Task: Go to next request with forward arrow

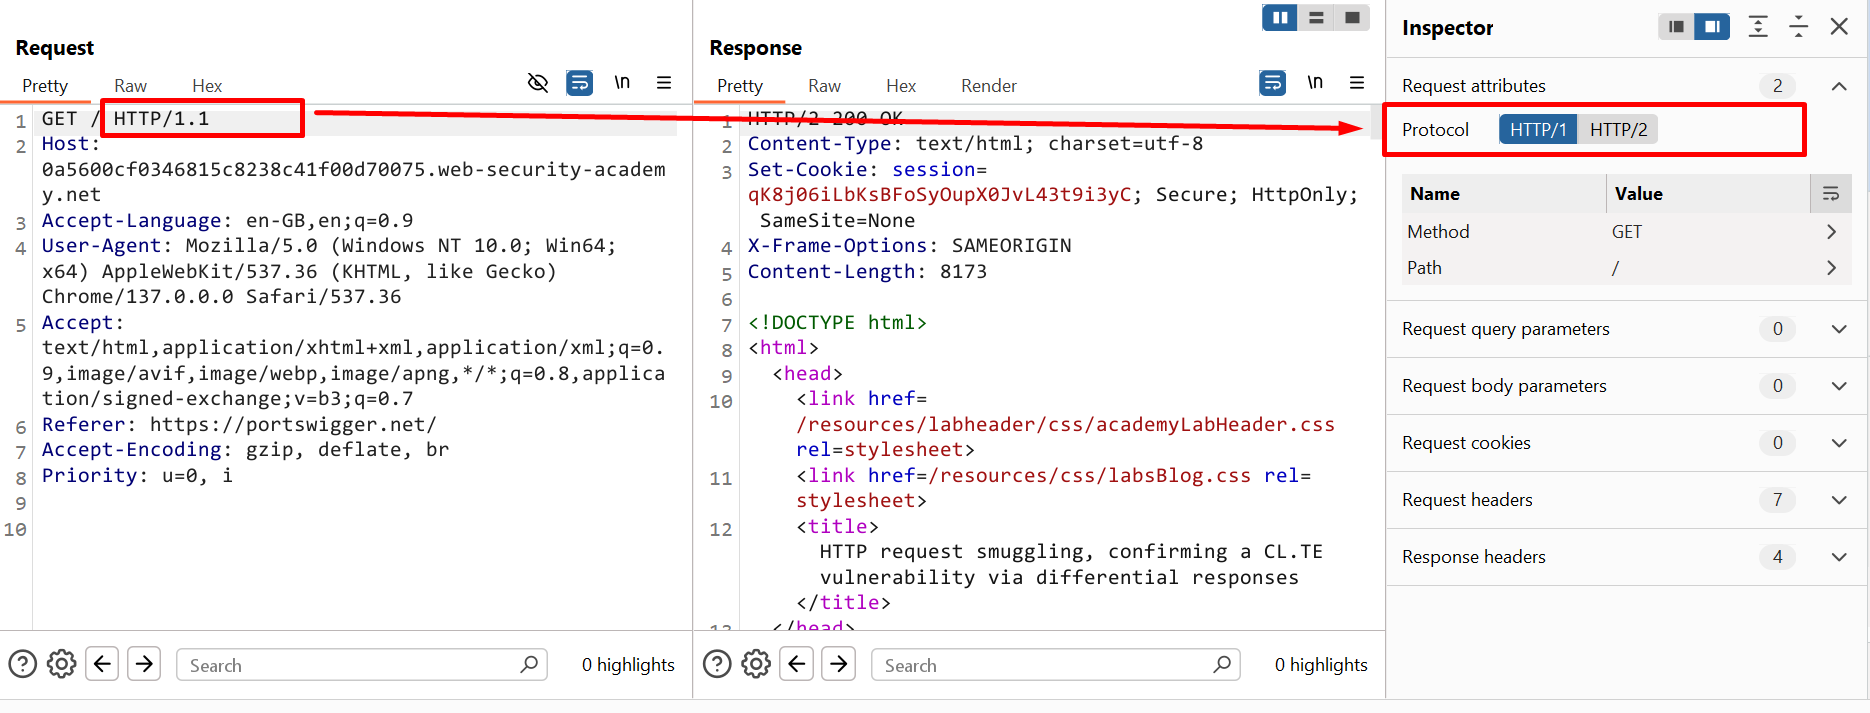Action: [145, 664]
